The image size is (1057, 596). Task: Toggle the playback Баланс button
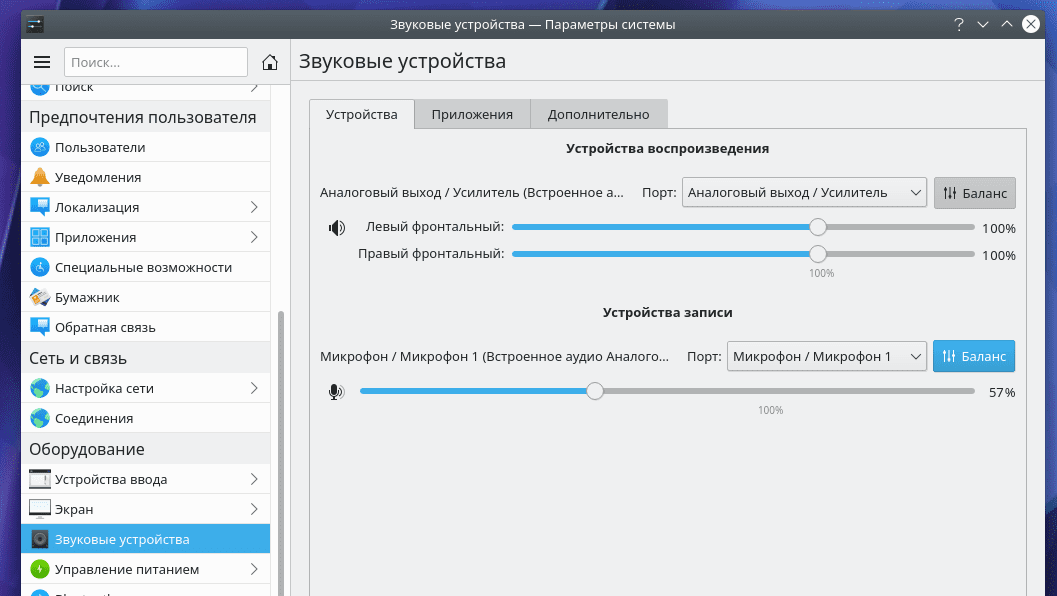[x=974, y=192]
